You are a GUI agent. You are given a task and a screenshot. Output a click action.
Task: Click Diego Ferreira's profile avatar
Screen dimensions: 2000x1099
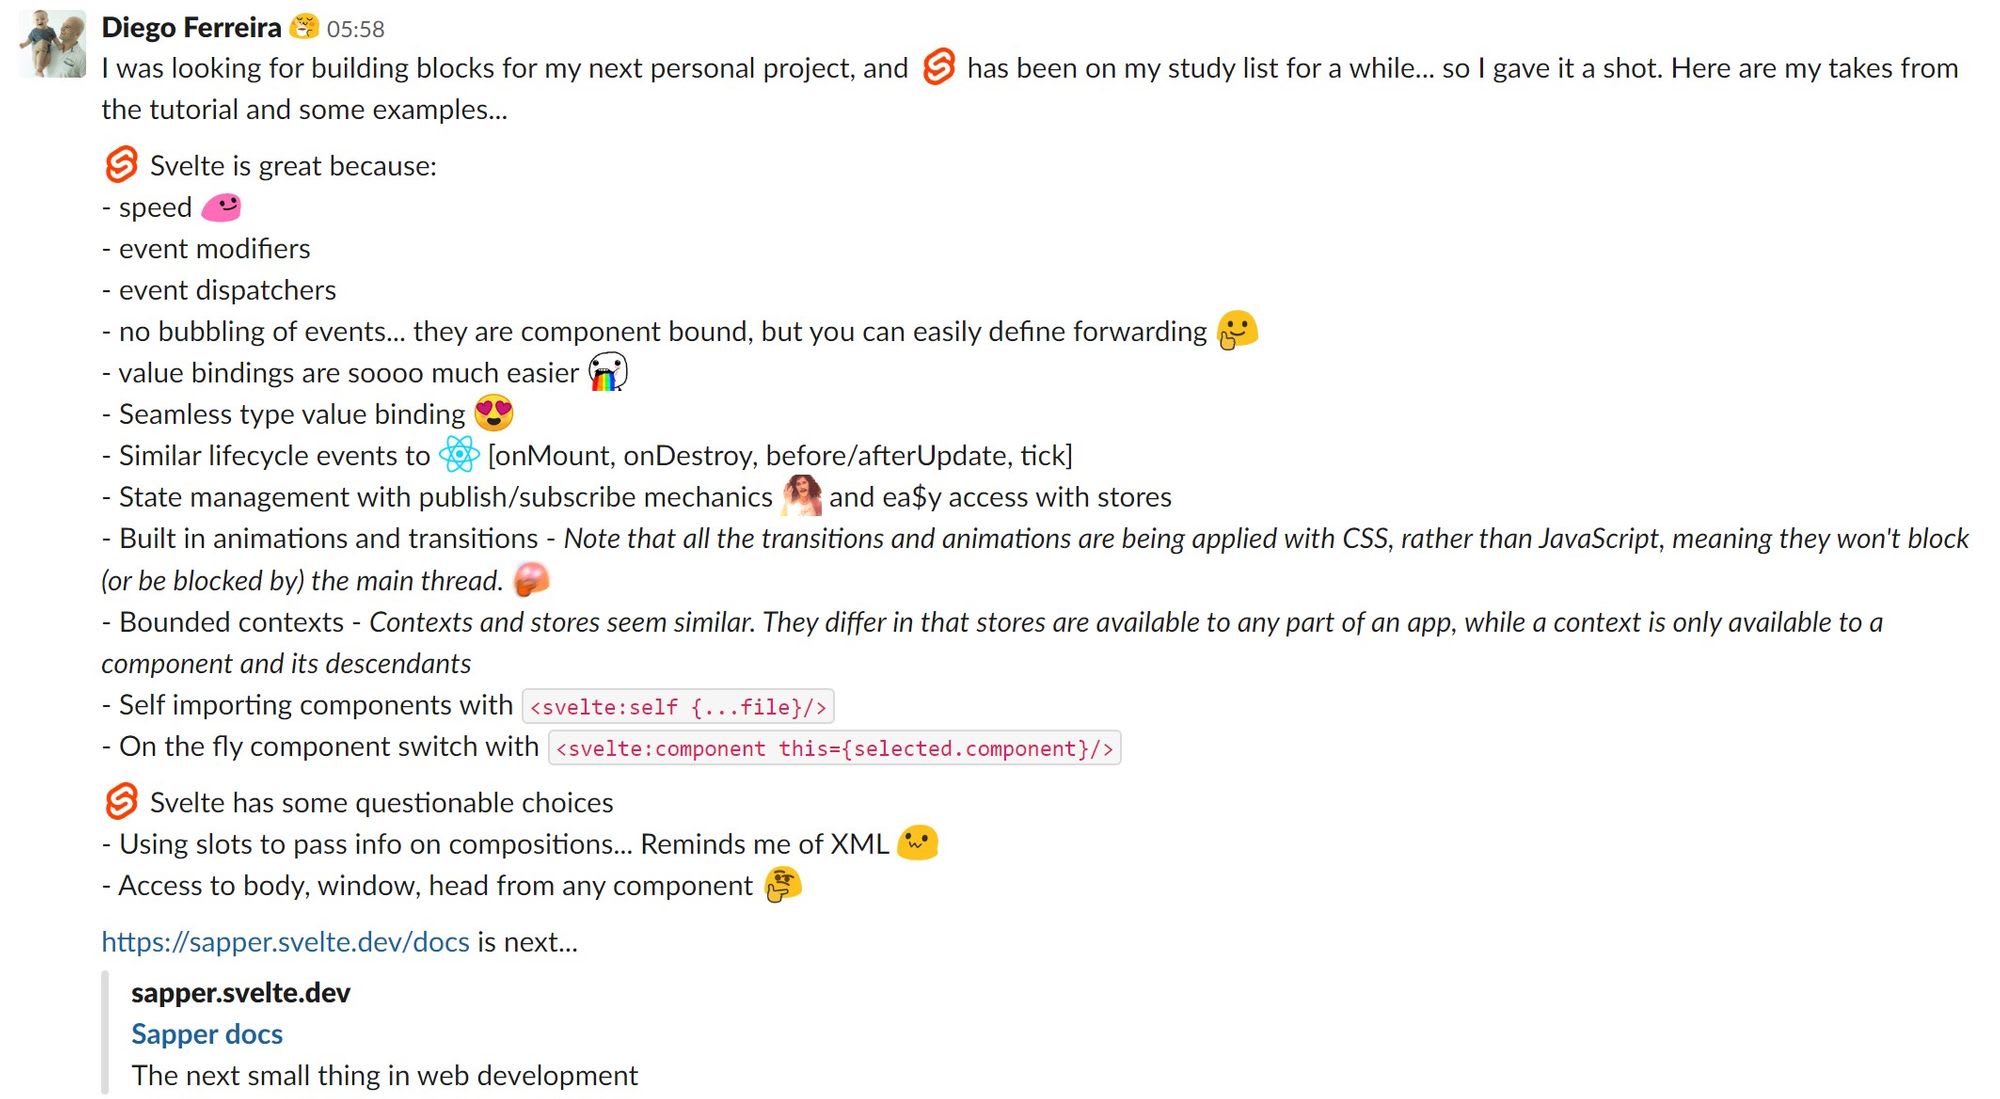click(x=52, y=44)
